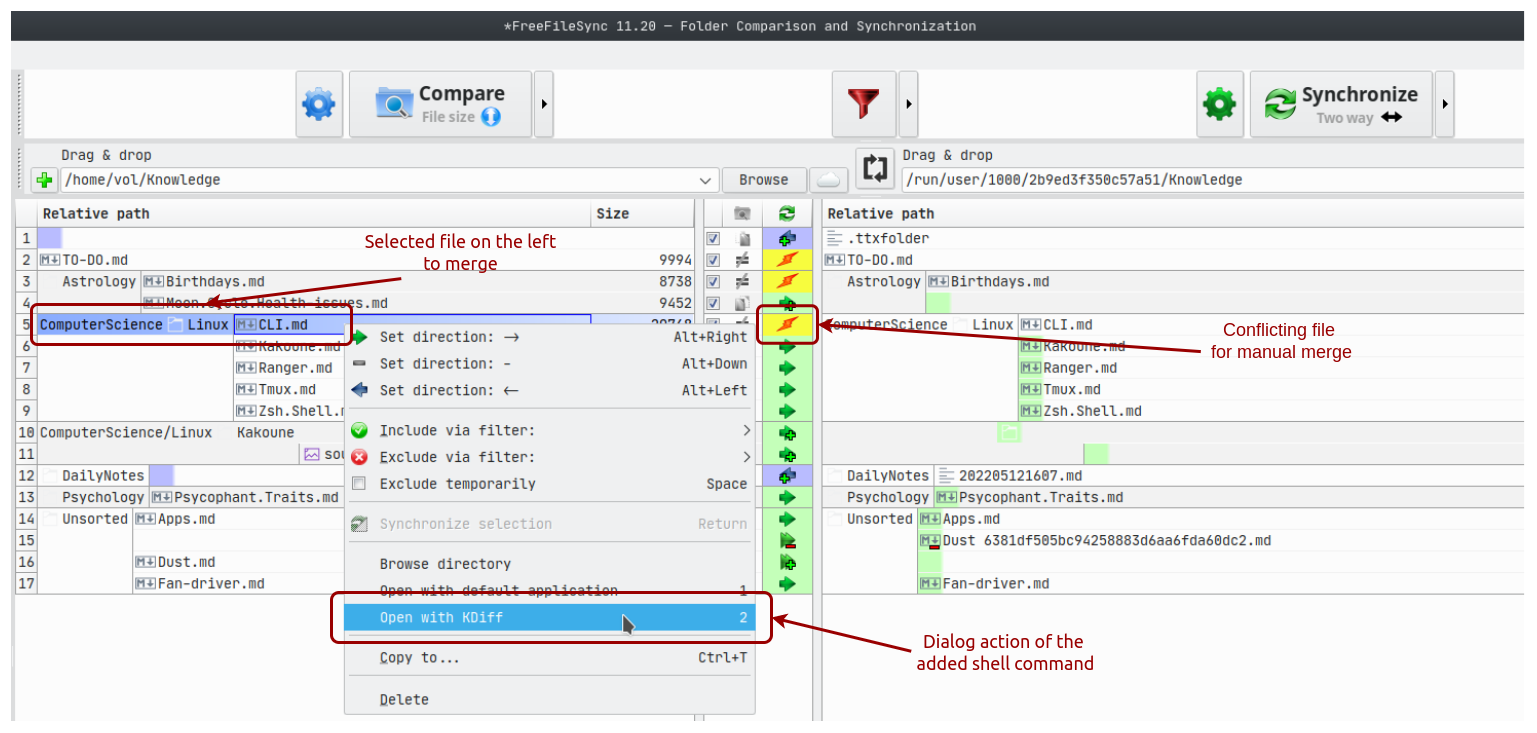Open the red funnel filter settings
This screenshot has width=1537, height=733.
pos(864,104)
